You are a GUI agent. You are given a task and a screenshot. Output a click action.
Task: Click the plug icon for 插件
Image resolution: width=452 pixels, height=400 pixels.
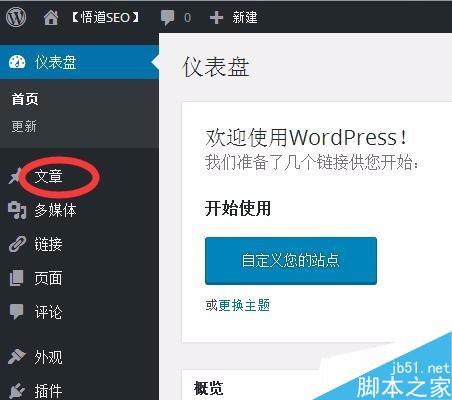click(x=17, y=391)
